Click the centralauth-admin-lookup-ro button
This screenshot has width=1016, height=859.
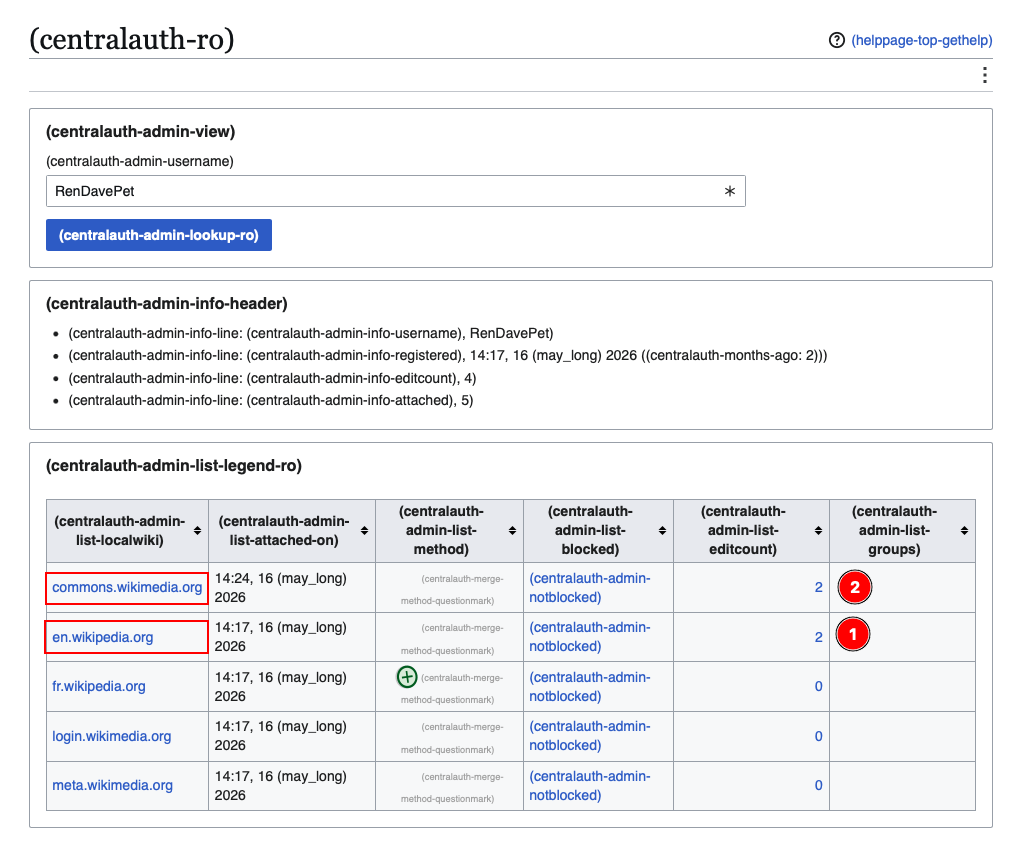159,235
